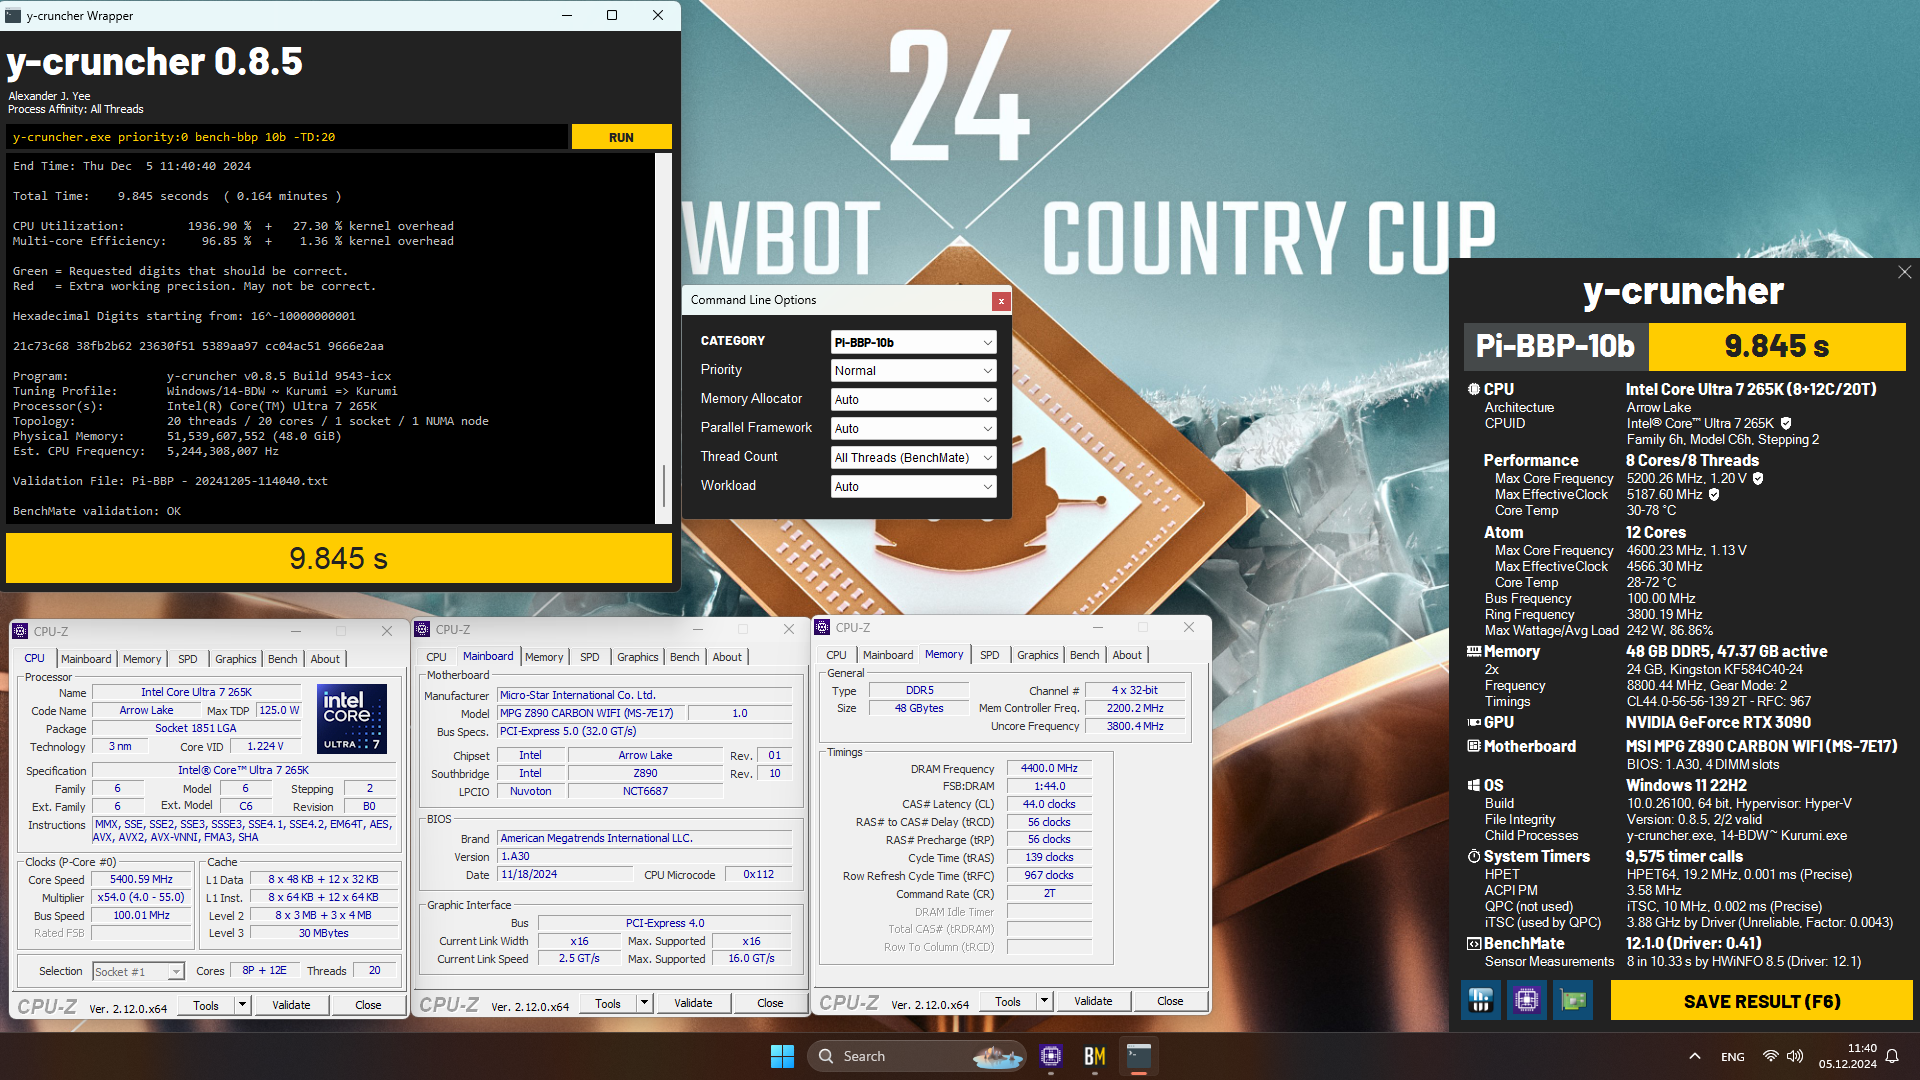Close the Command Line Options dialog
Image resolution: width=1920 pixels, height=1080 pixels.
1000,301
